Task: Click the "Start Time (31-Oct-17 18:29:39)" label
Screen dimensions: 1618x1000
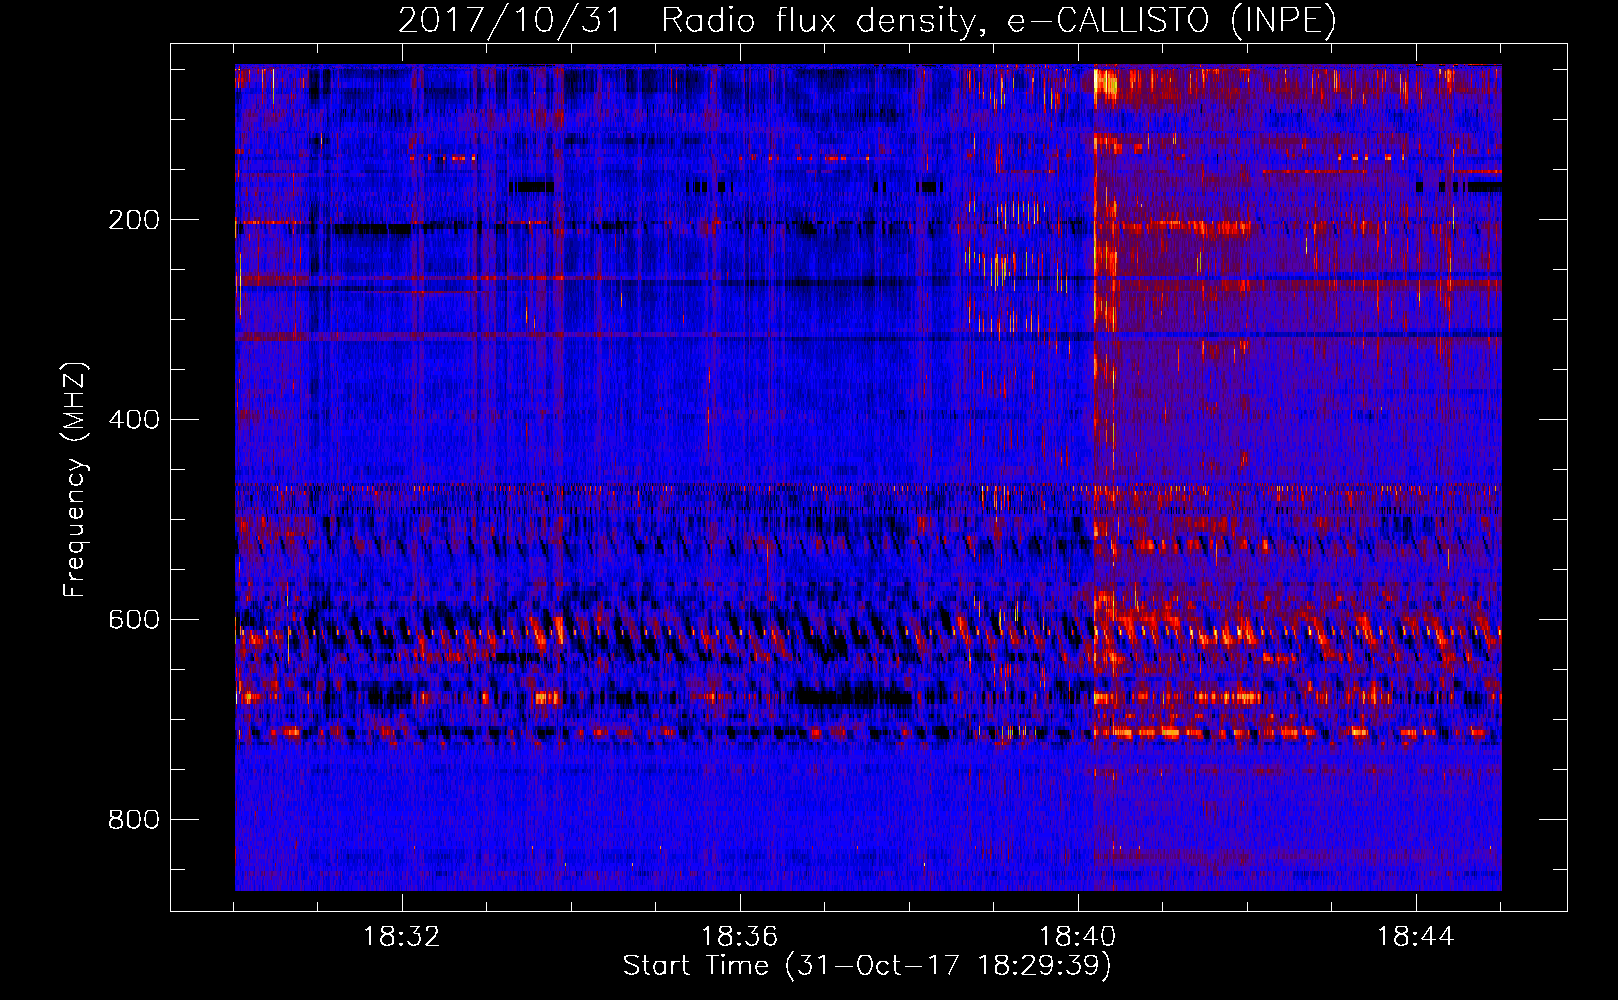Action: (x=867, y=965)
